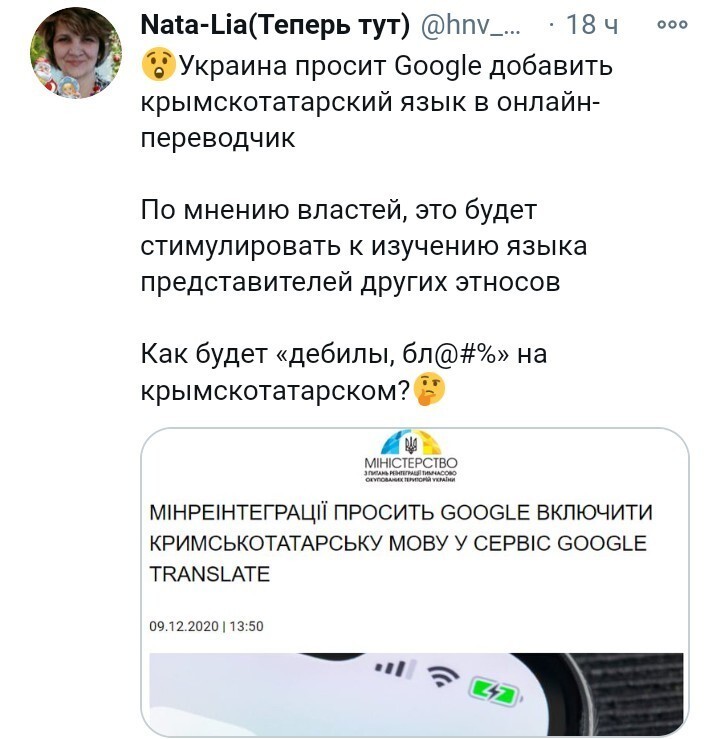Click the Wi-Fi icon in the photo
Image resolution: width=720 pixels, height=739 pixels.
(x=443, y=677)
